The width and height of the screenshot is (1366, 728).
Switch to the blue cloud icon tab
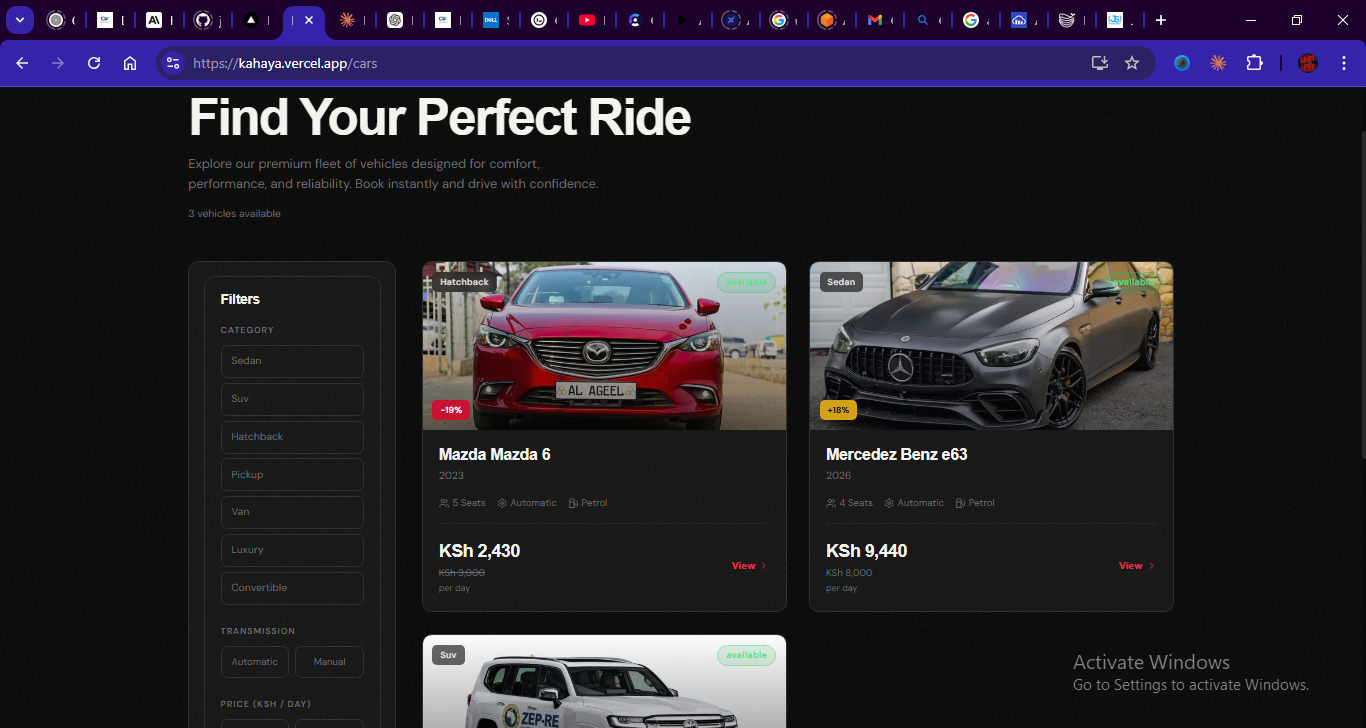tap(1018, 20)
